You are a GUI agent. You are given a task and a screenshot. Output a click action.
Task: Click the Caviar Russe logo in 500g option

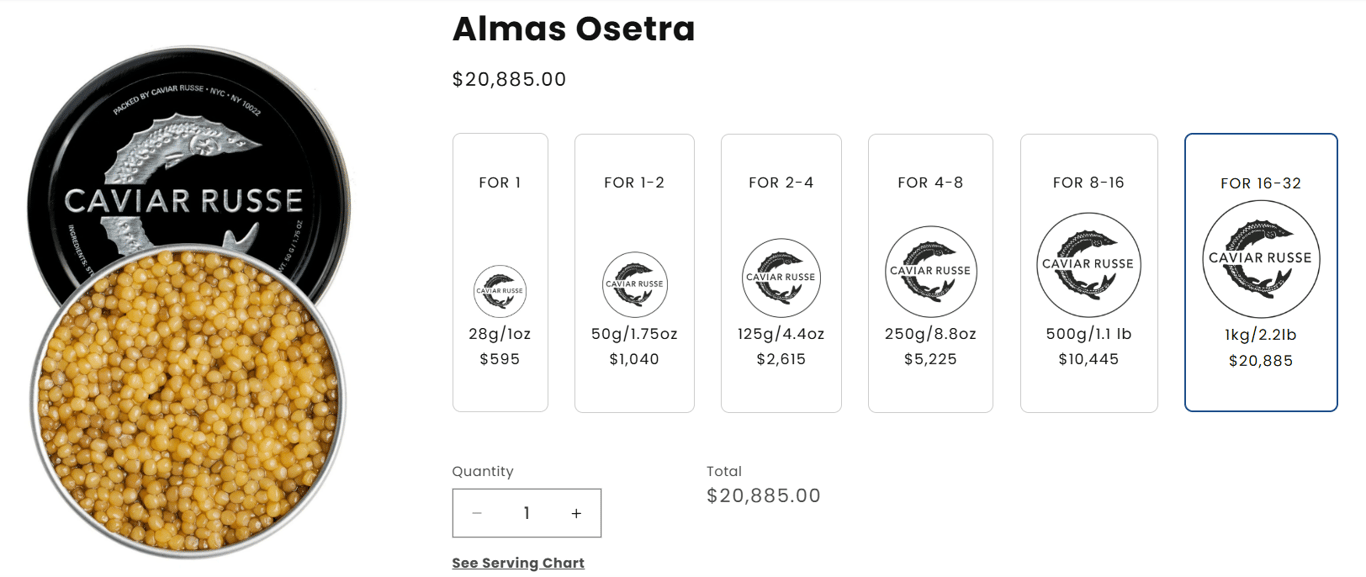pos(1088,264)
